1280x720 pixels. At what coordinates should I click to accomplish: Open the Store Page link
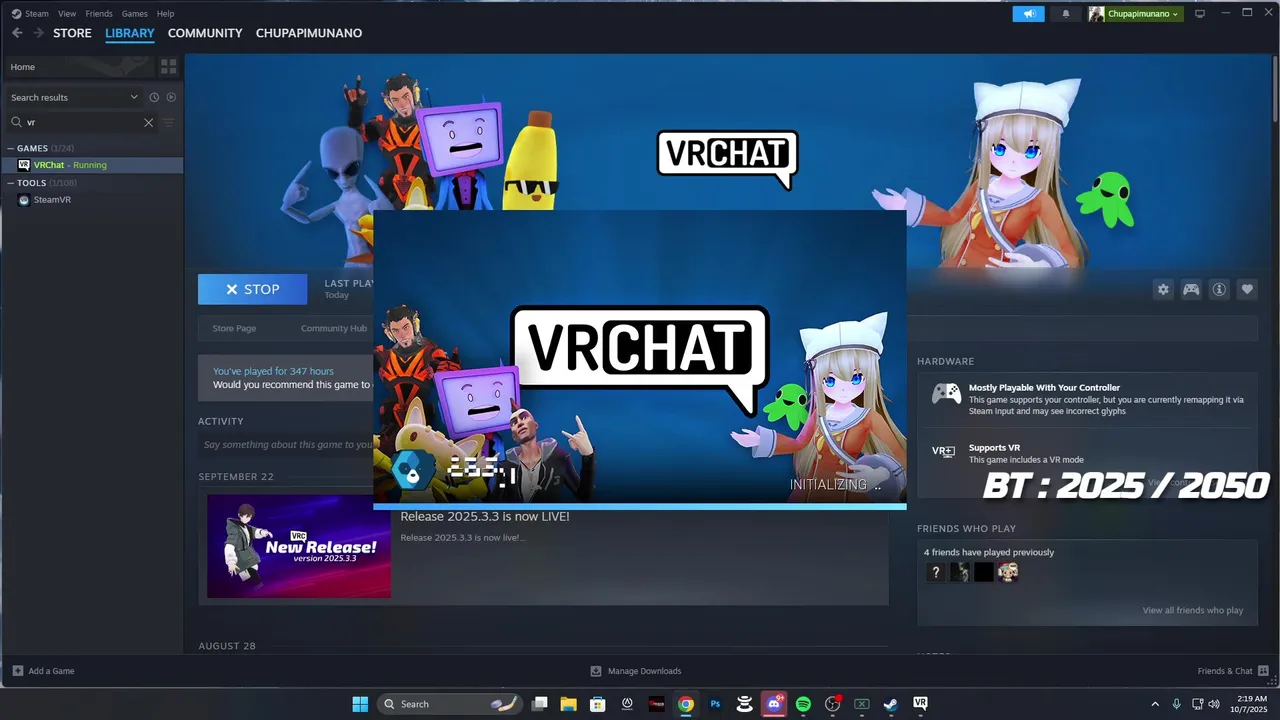tap(234, 328)
